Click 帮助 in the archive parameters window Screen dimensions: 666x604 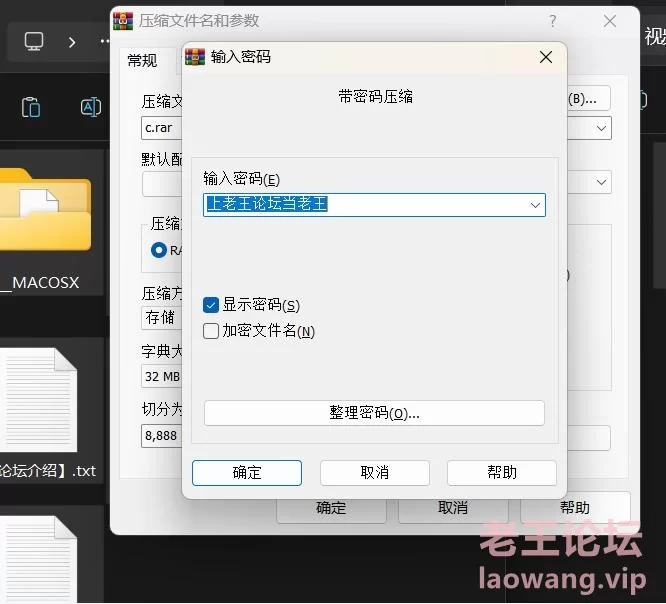click(575, 508)
